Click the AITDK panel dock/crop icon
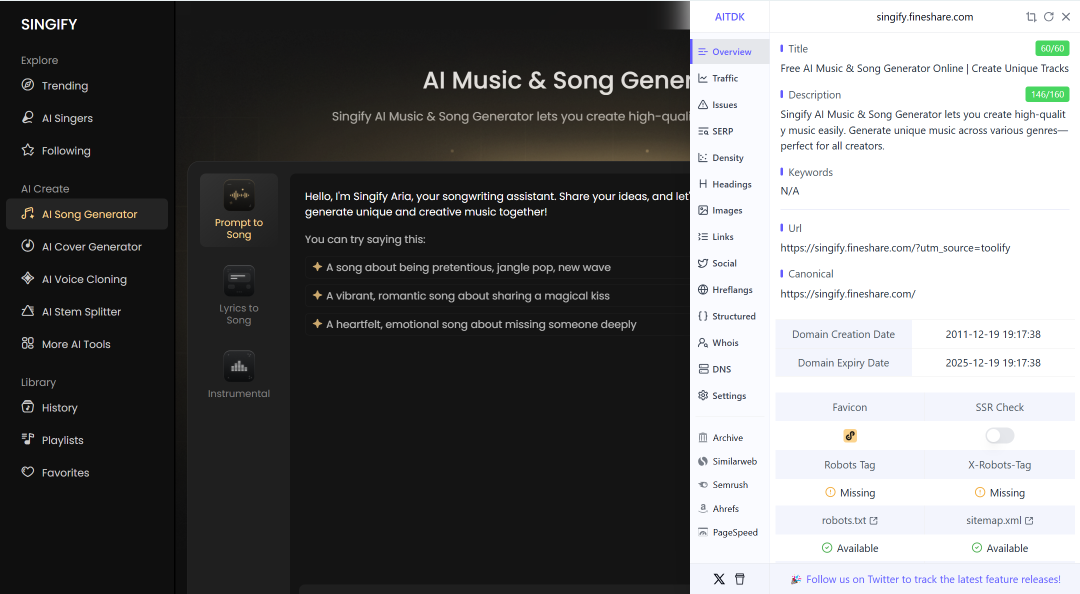This screenshot has height=594, width=1080. 1031,17
